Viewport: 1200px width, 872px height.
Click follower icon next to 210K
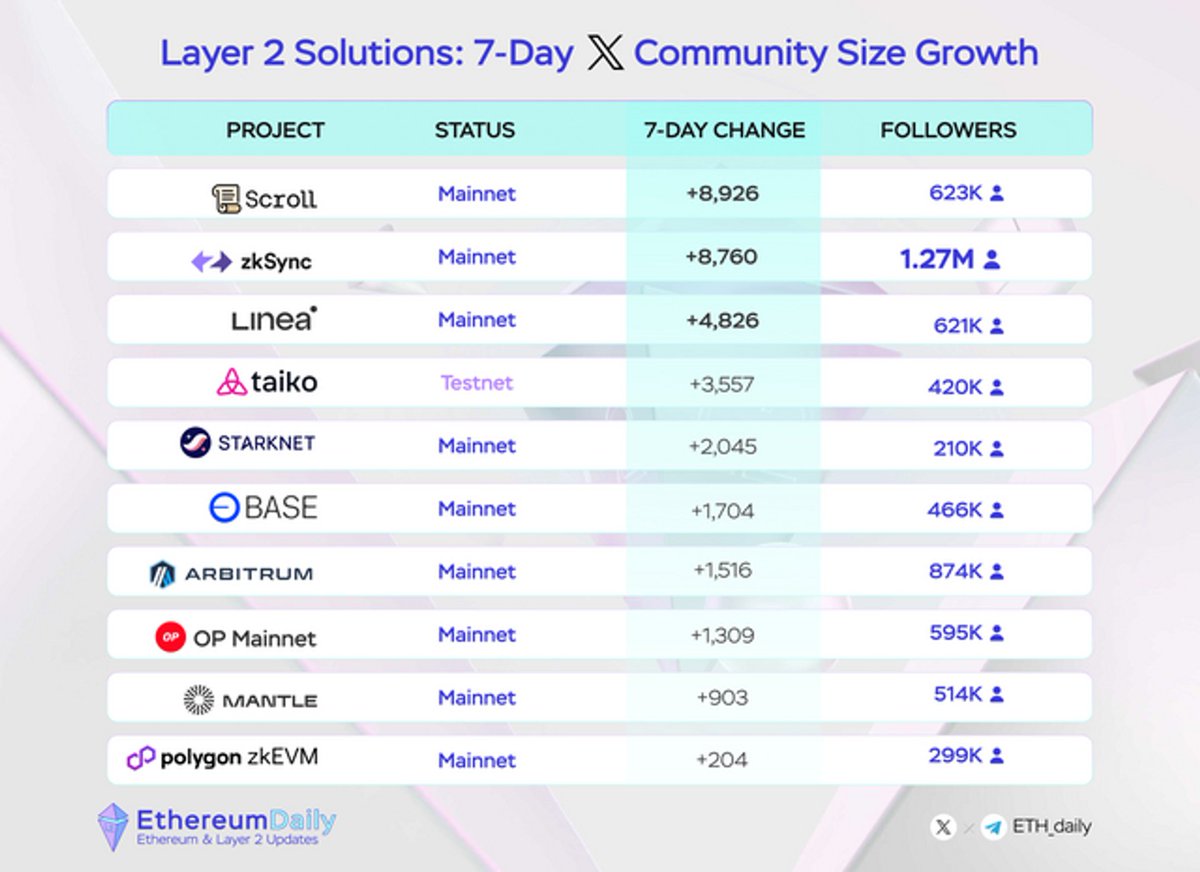(x=996, y=448)
